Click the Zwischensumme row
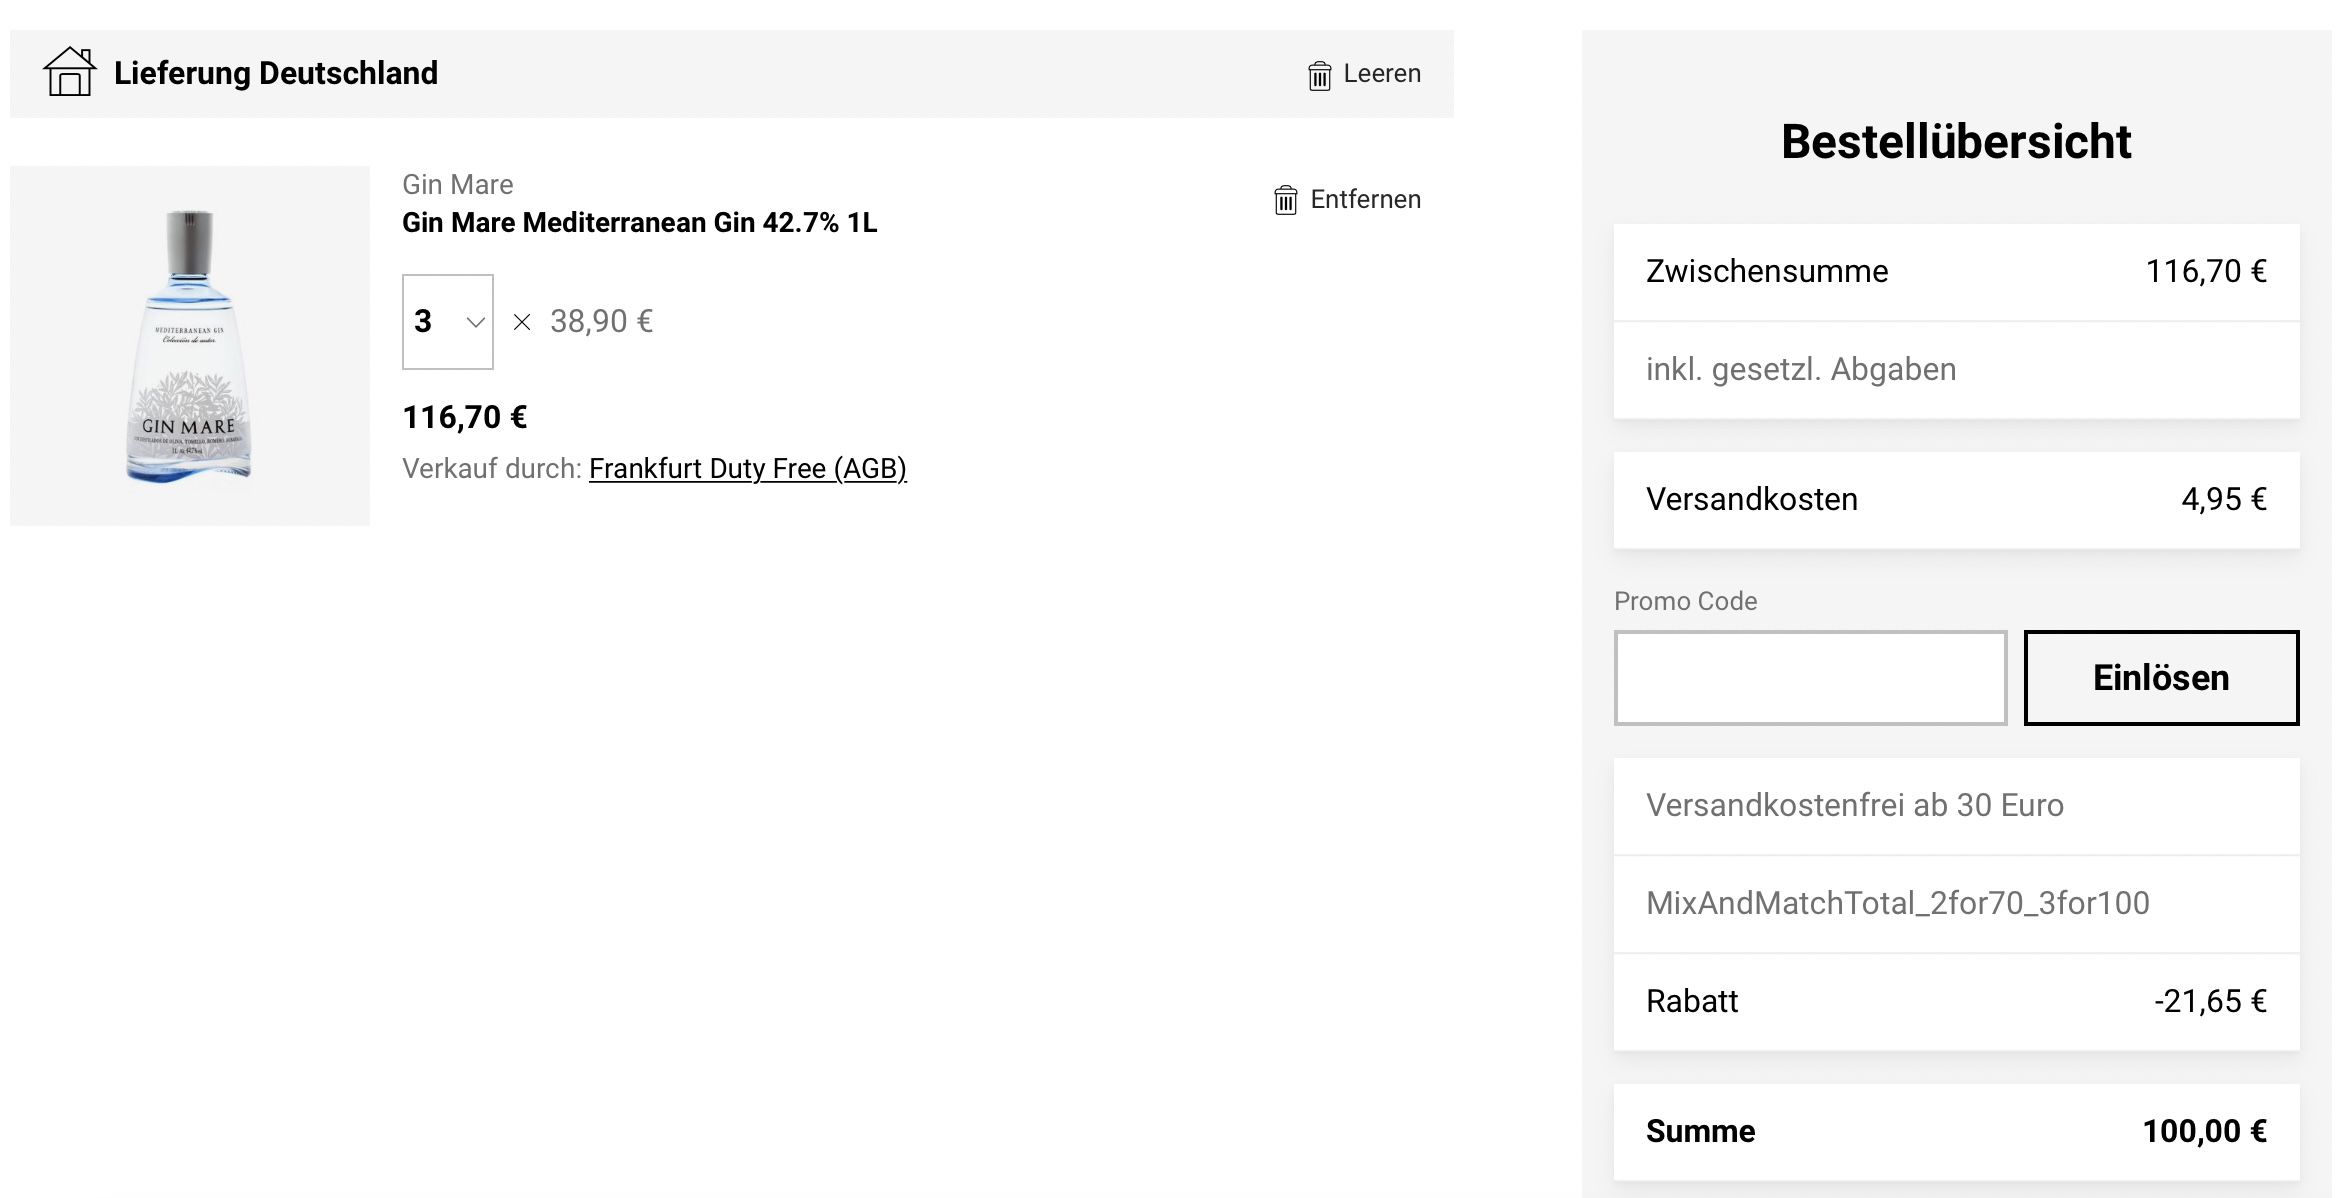 (1956, 272)
